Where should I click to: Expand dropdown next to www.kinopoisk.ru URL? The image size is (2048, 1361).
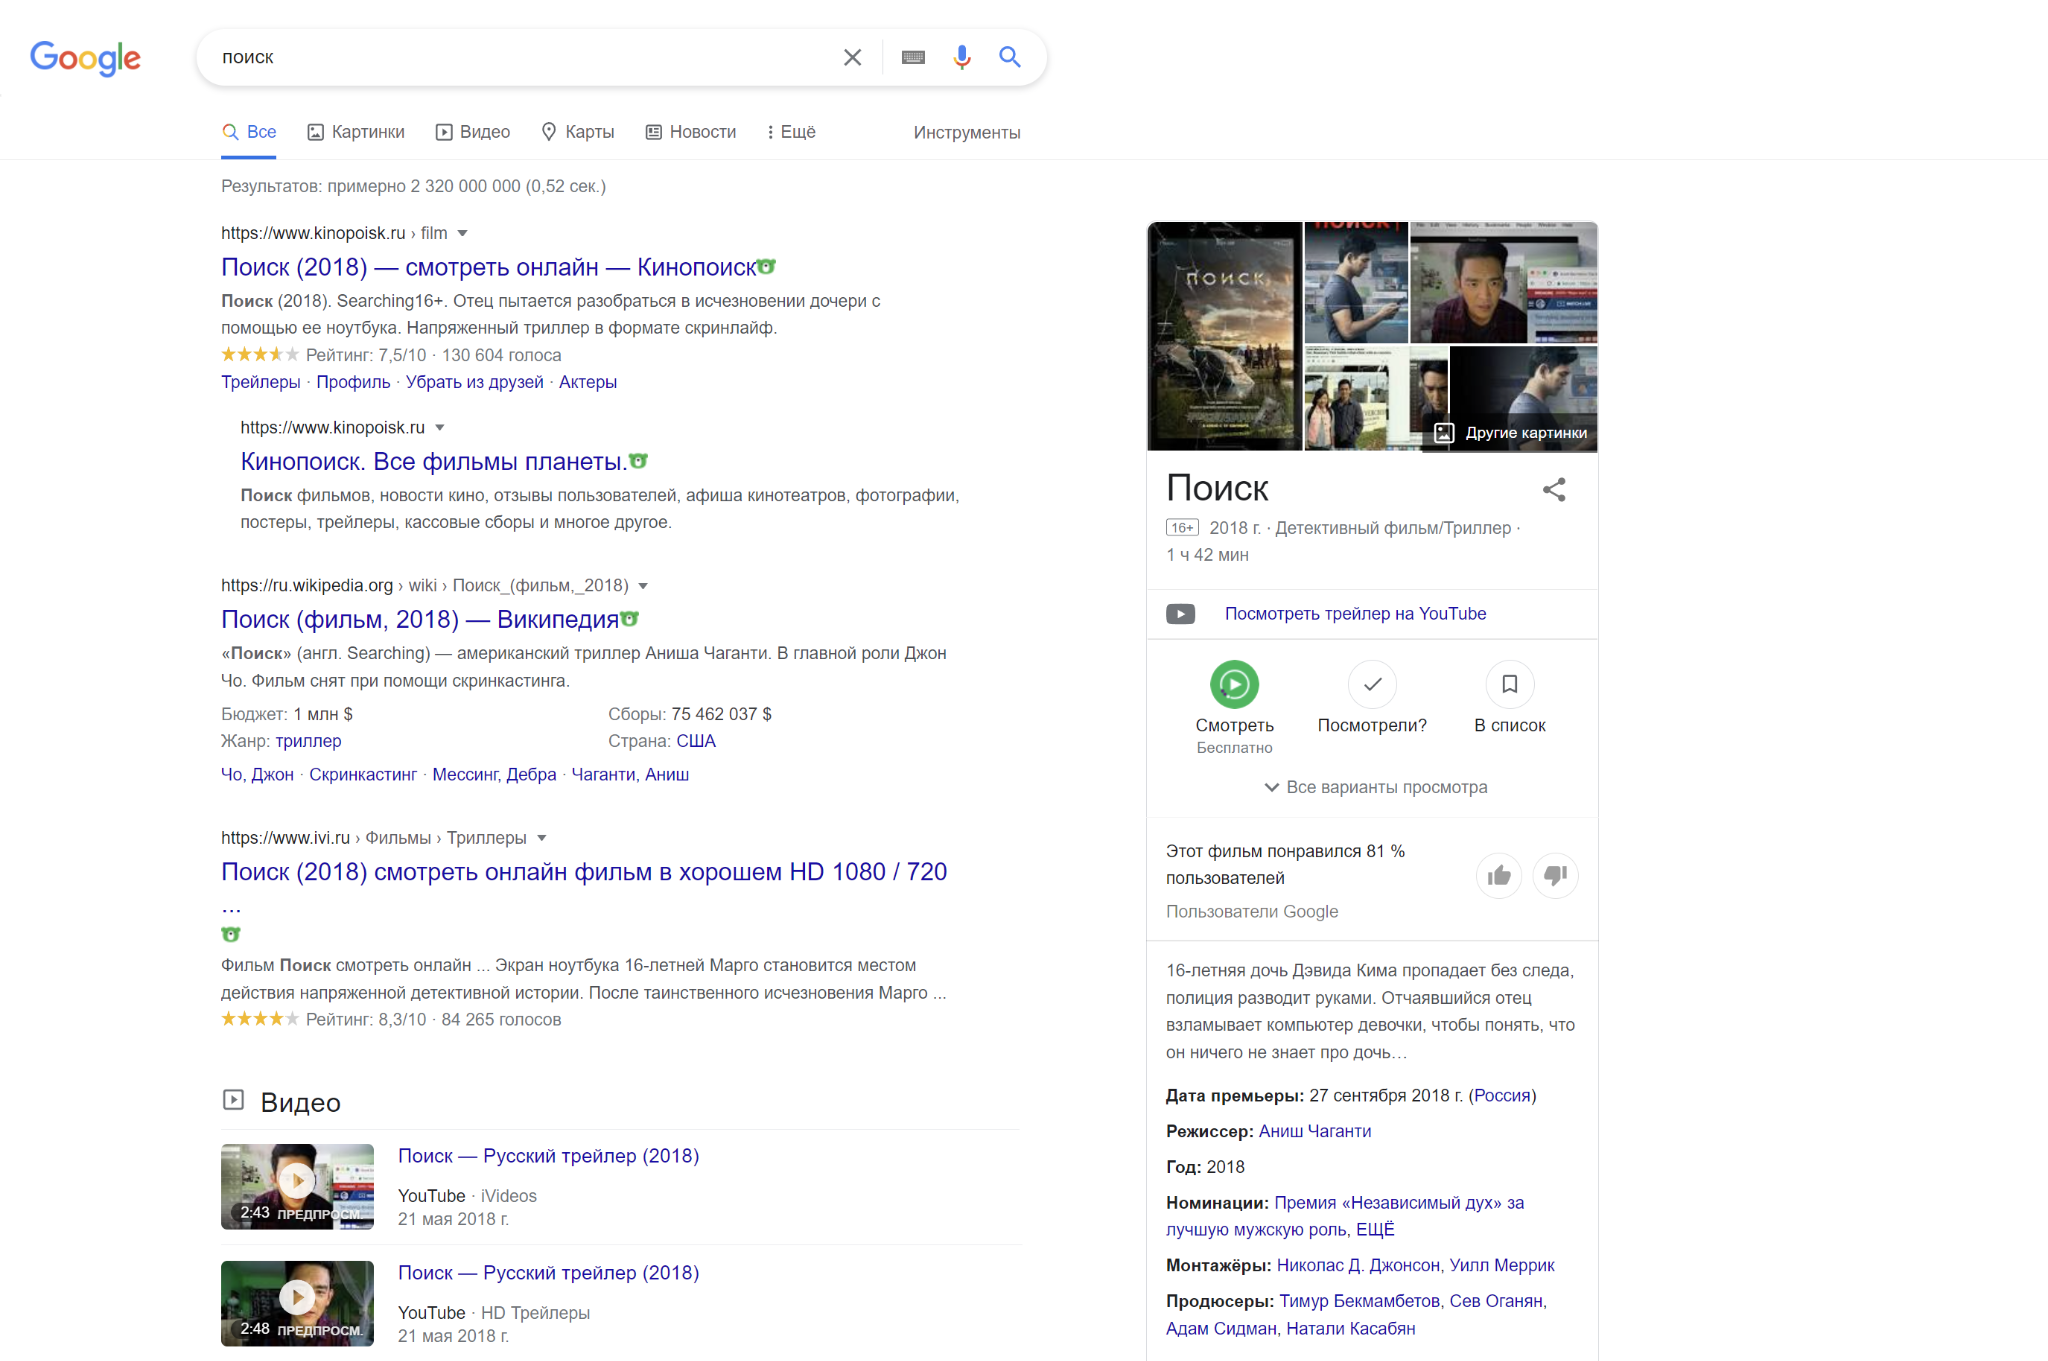[440, 427]
